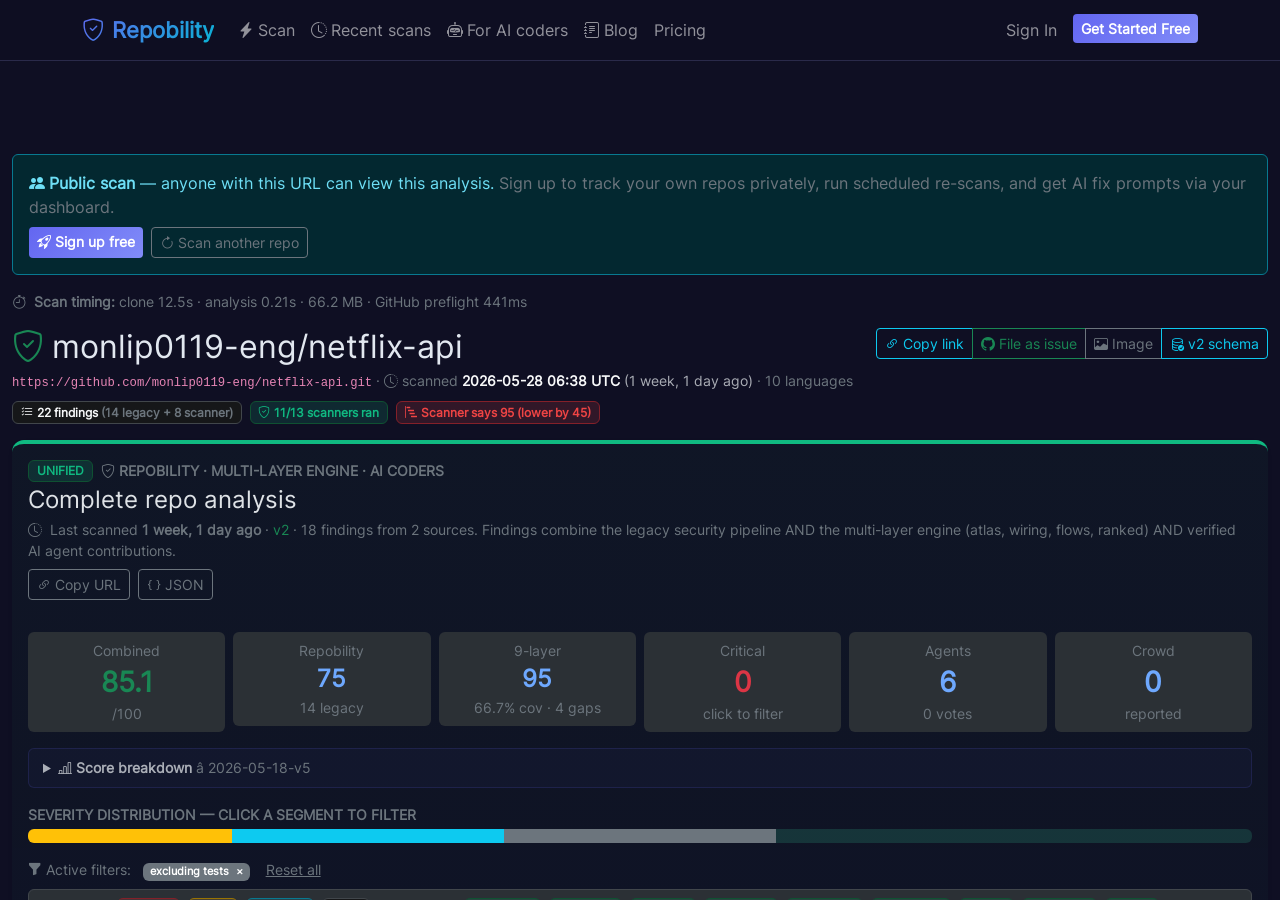Filter by cyan severity segment
The height and width of the screenshot is (900, 1280).
pyautogui.click(x=368, y=836)
